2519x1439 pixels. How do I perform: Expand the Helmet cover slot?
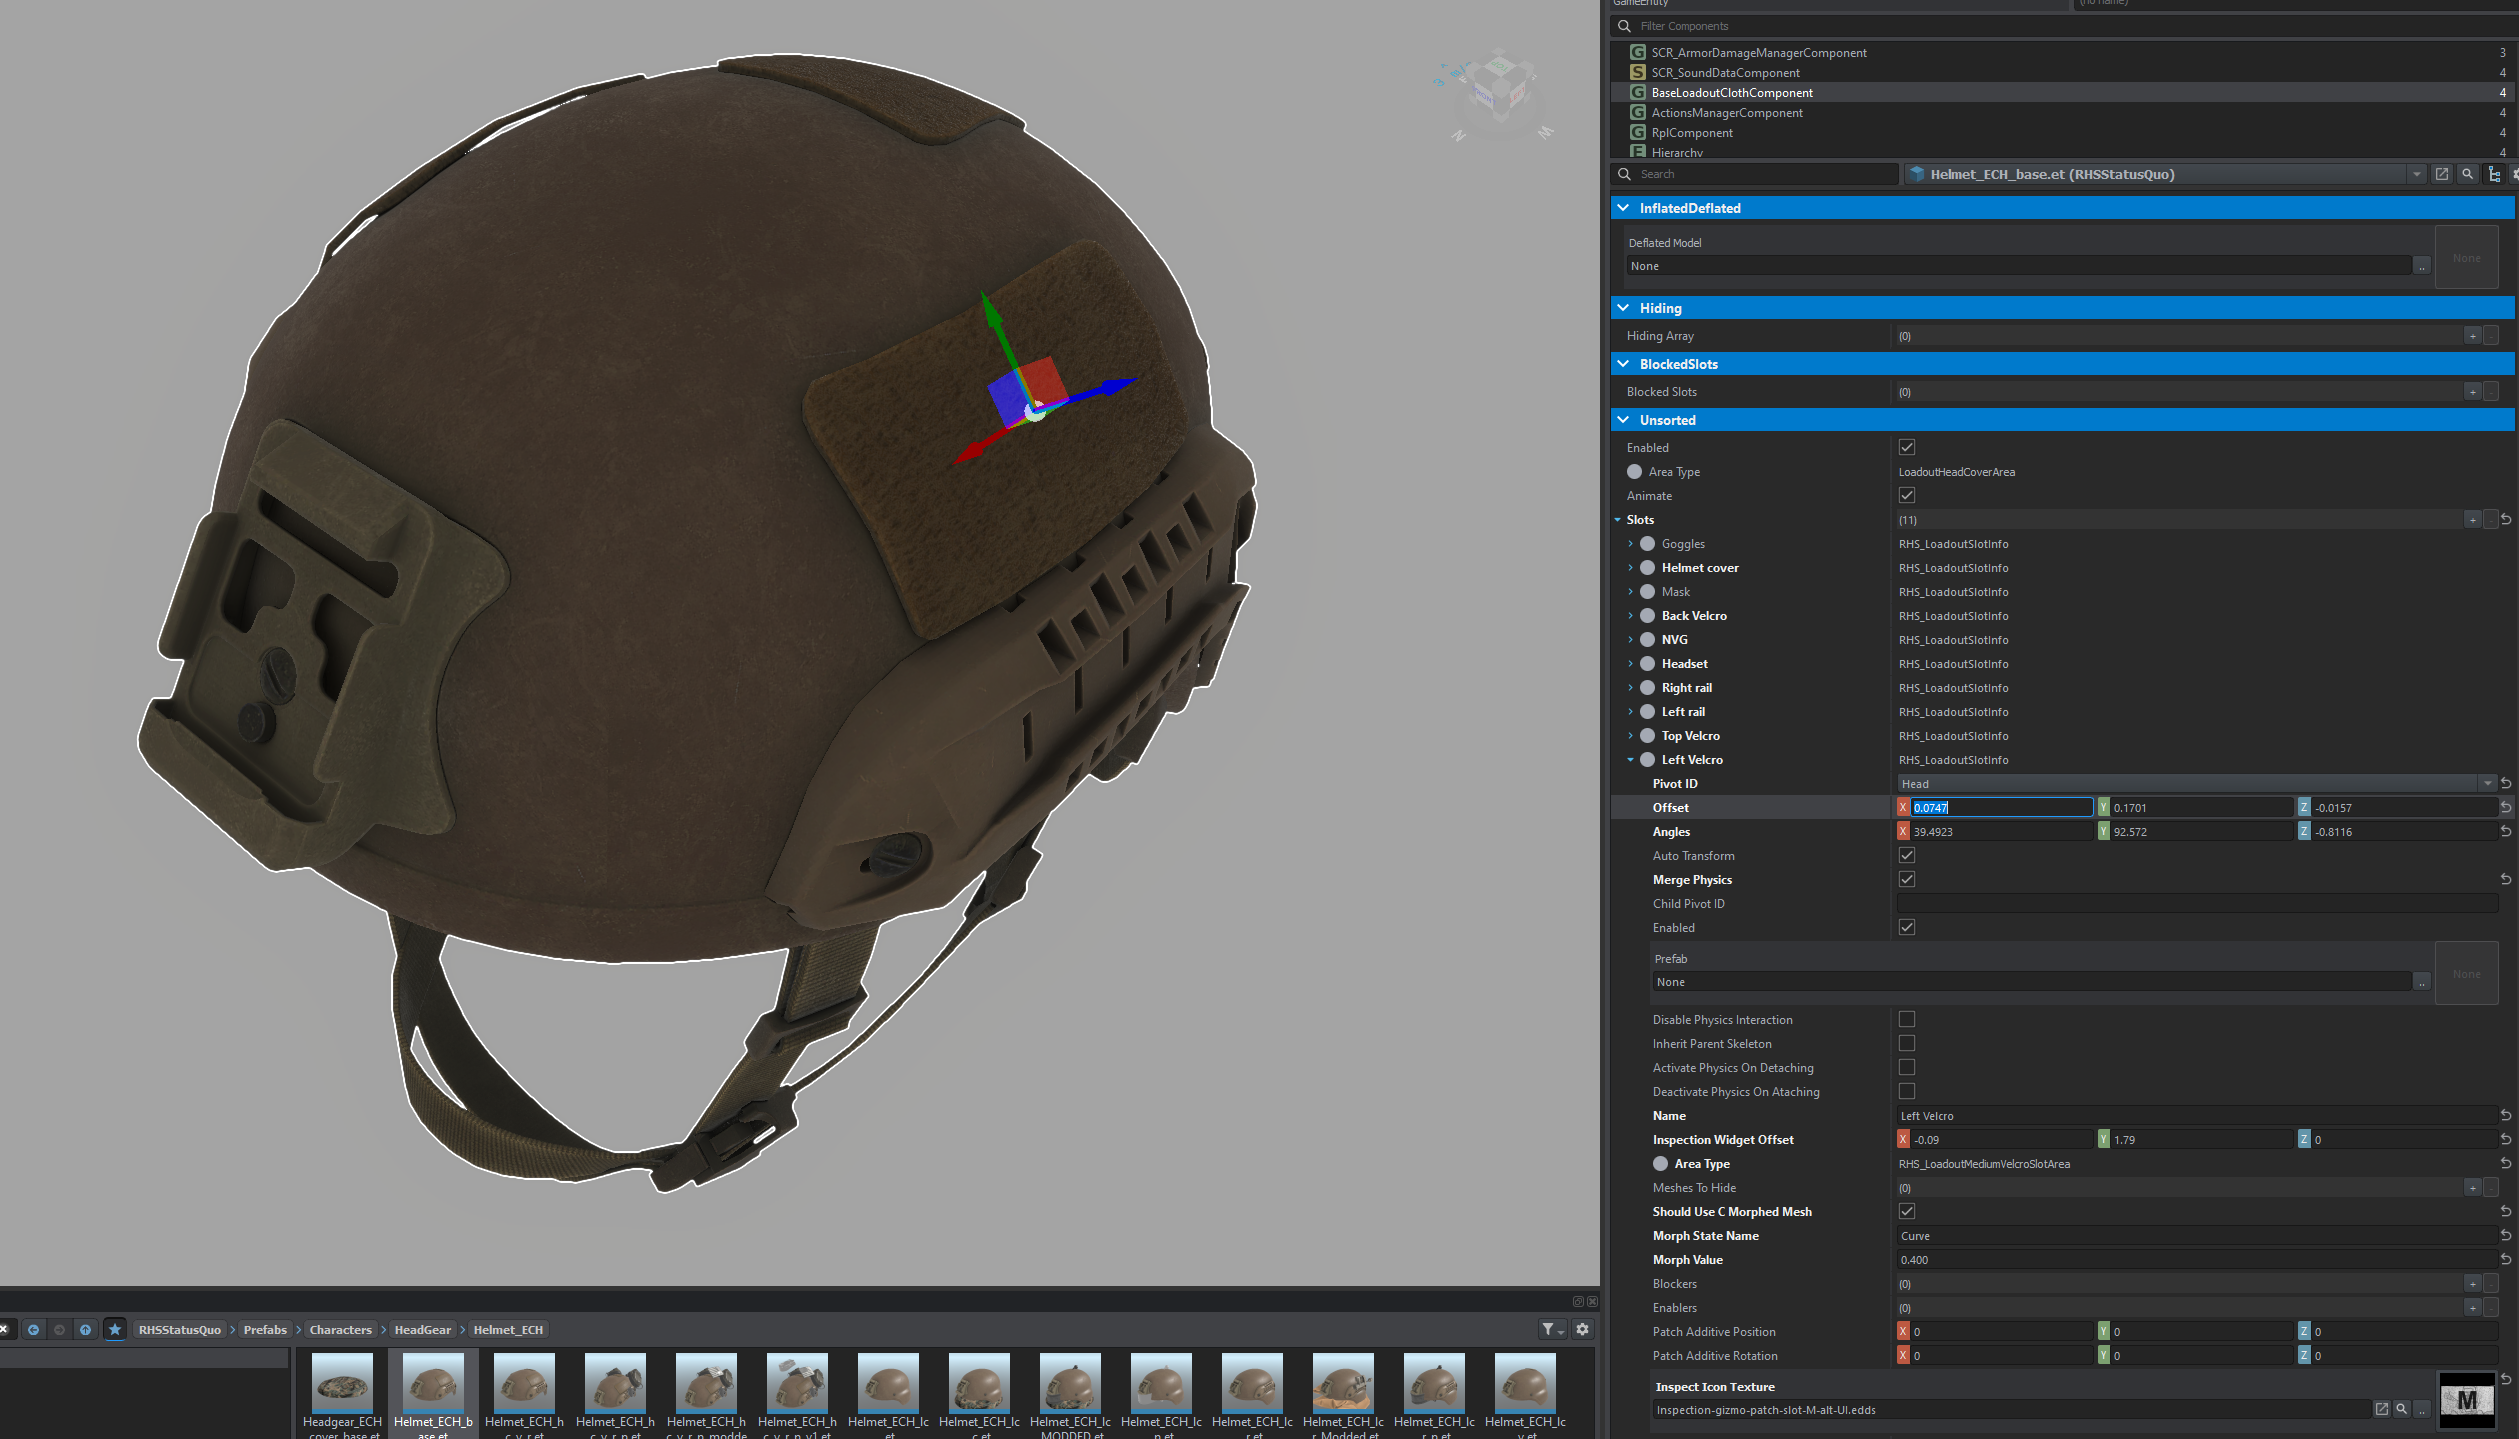pos(1630,568)
